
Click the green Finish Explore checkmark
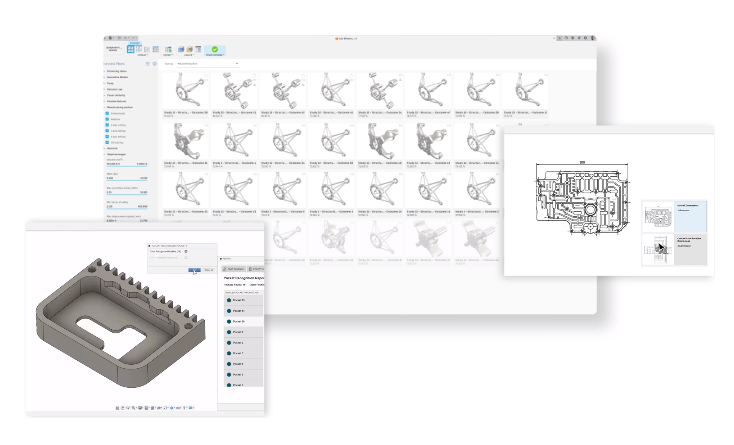(x=215, y=49)
